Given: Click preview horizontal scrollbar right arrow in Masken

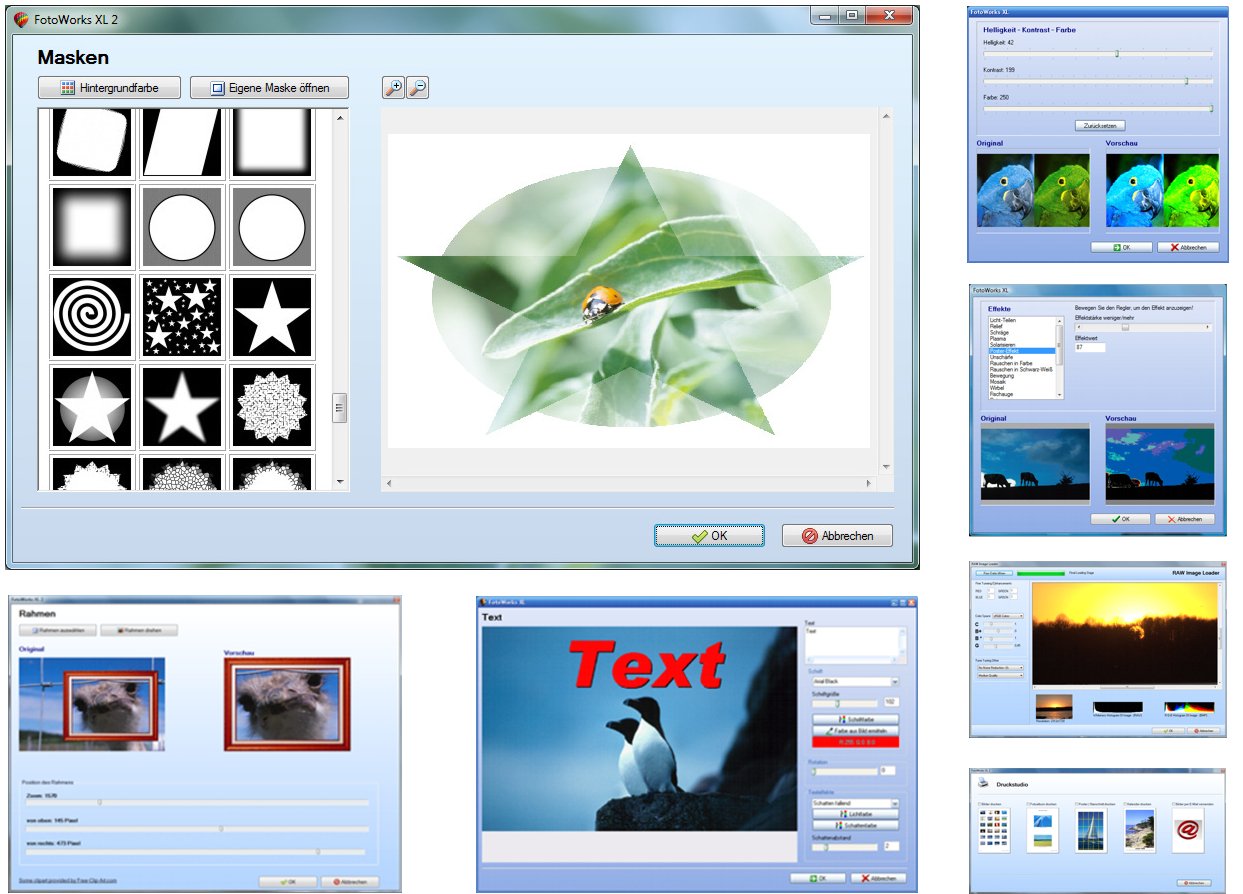Looking at the screenshot, I should [869, 484].
